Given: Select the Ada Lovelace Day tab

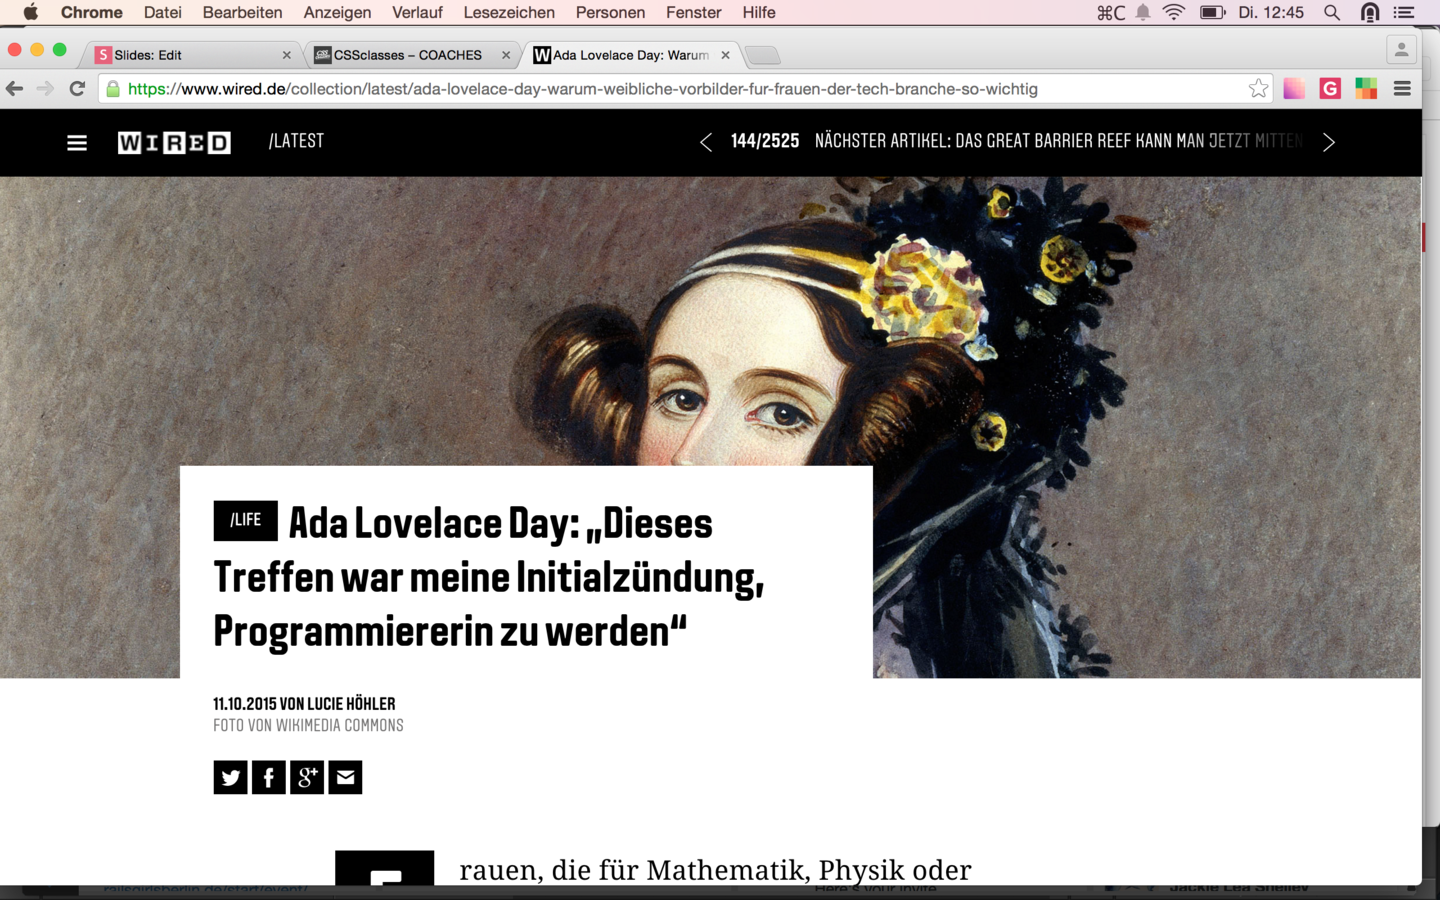Looking at the screenshot, I should point(630,55).
